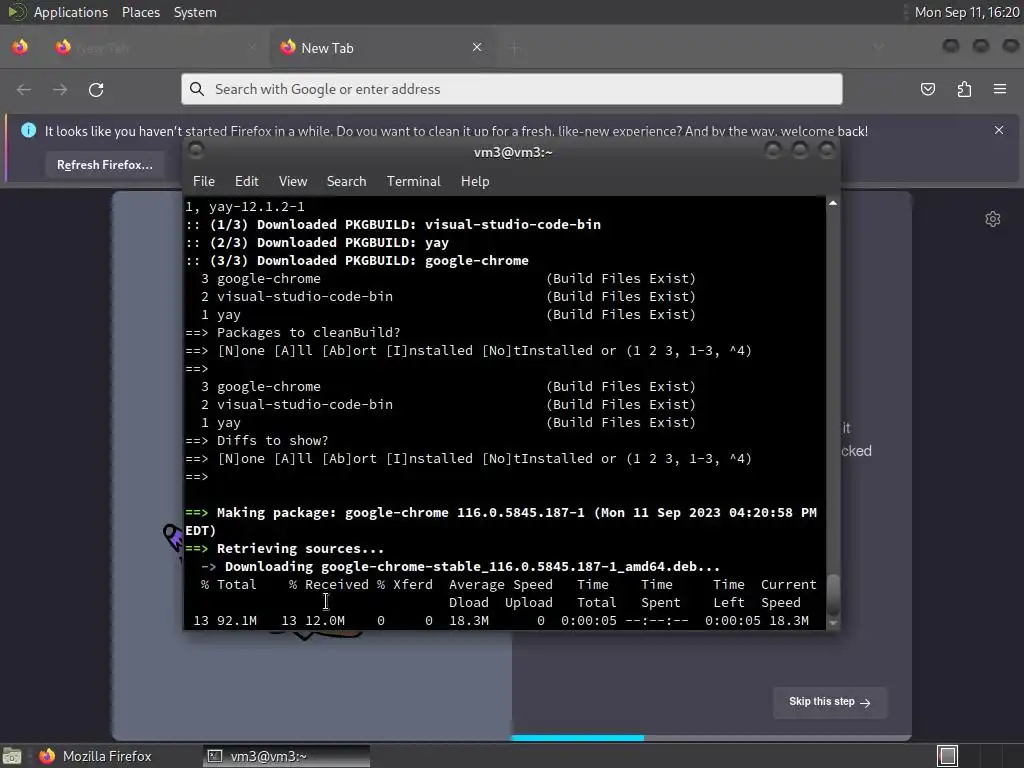Switch to the first inactive New Tab
Viewport: 1024px width, 768px height.
(155, 48)
